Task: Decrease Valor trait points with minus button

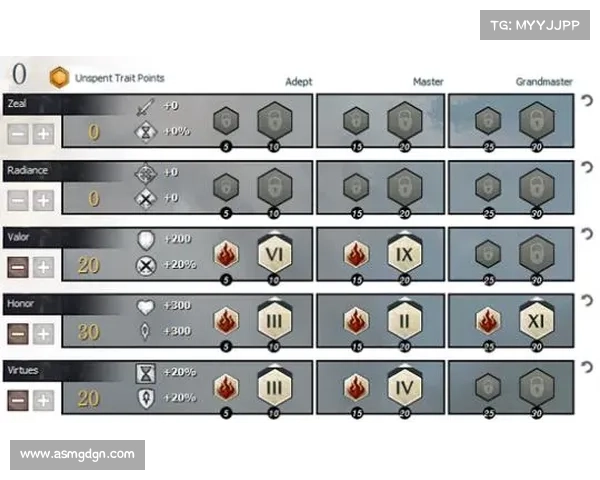Action: click(18, 266)
